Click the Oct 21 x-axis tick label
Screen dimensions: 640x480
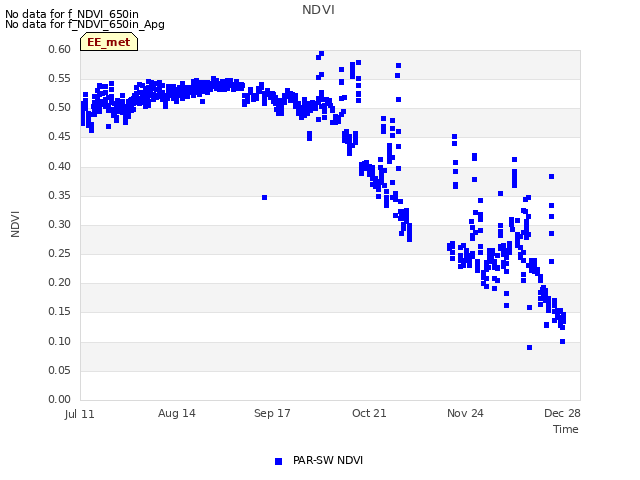(x=369, y=413)
